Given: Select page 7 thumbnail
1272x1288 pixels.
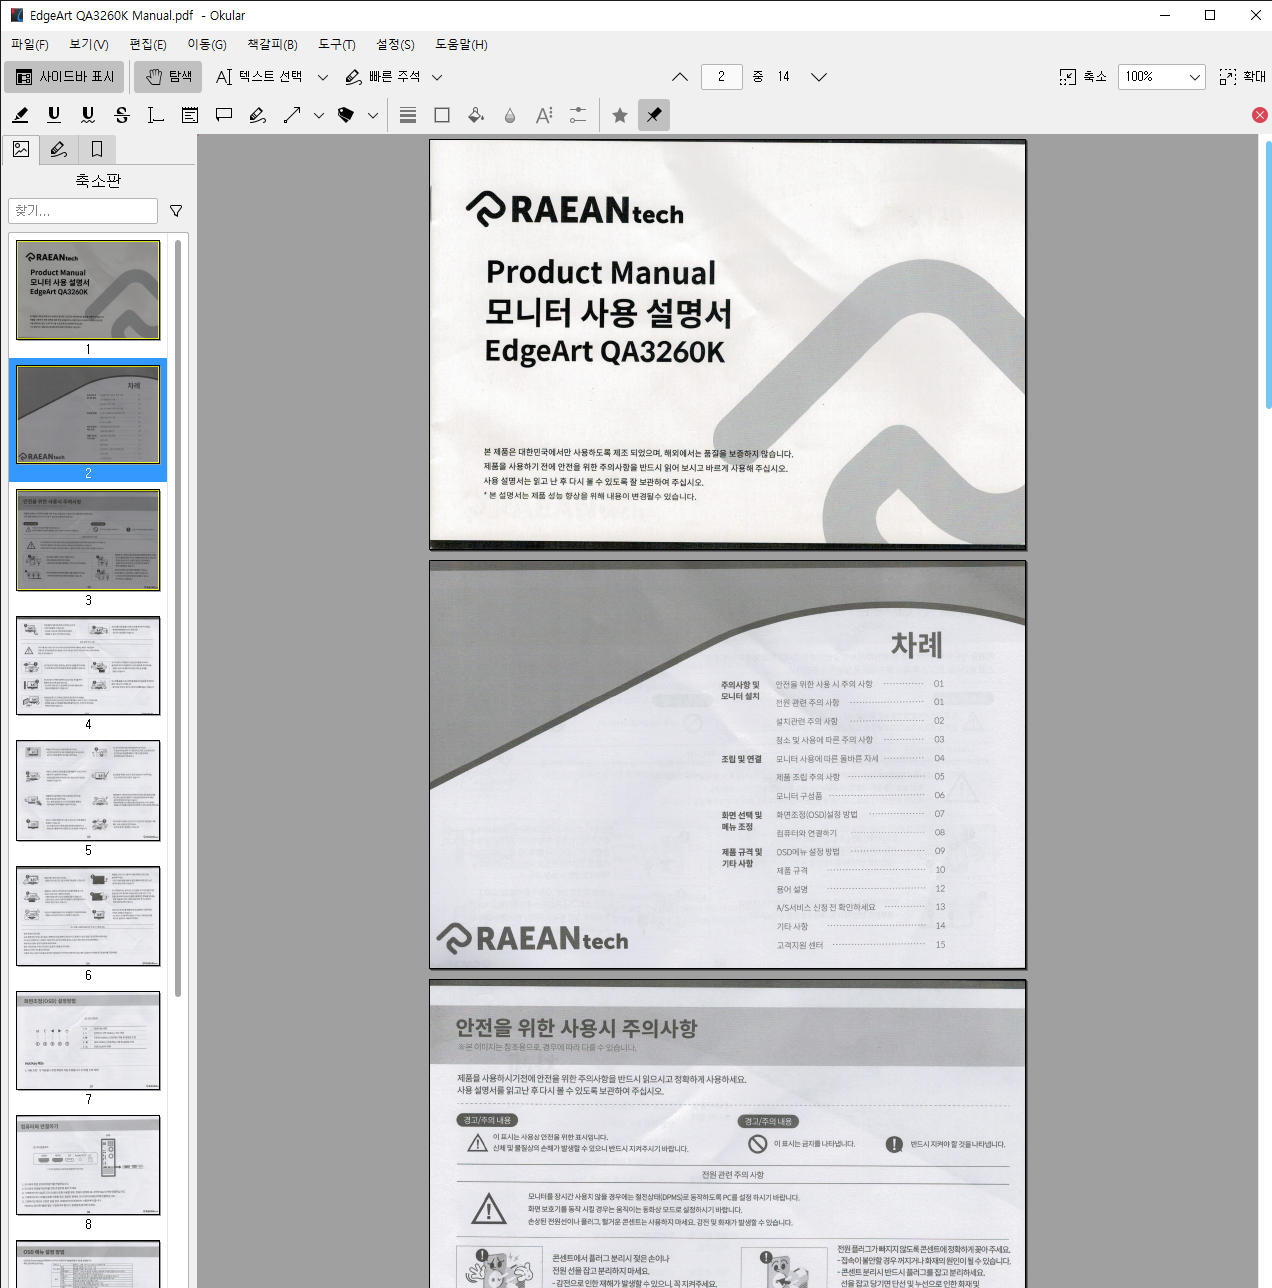Looking at the screenshot, I should pos(88,1041).
